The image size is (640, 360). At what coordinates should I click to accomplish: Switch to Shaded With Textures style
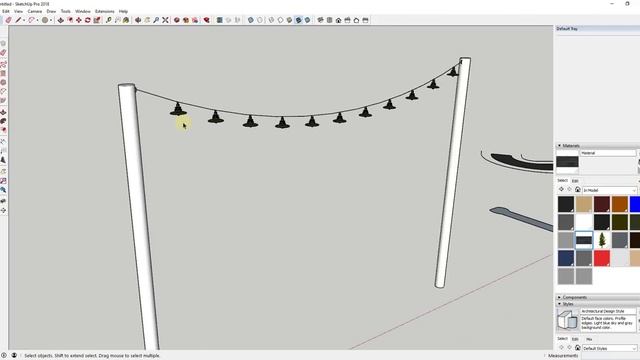[298, 20]
